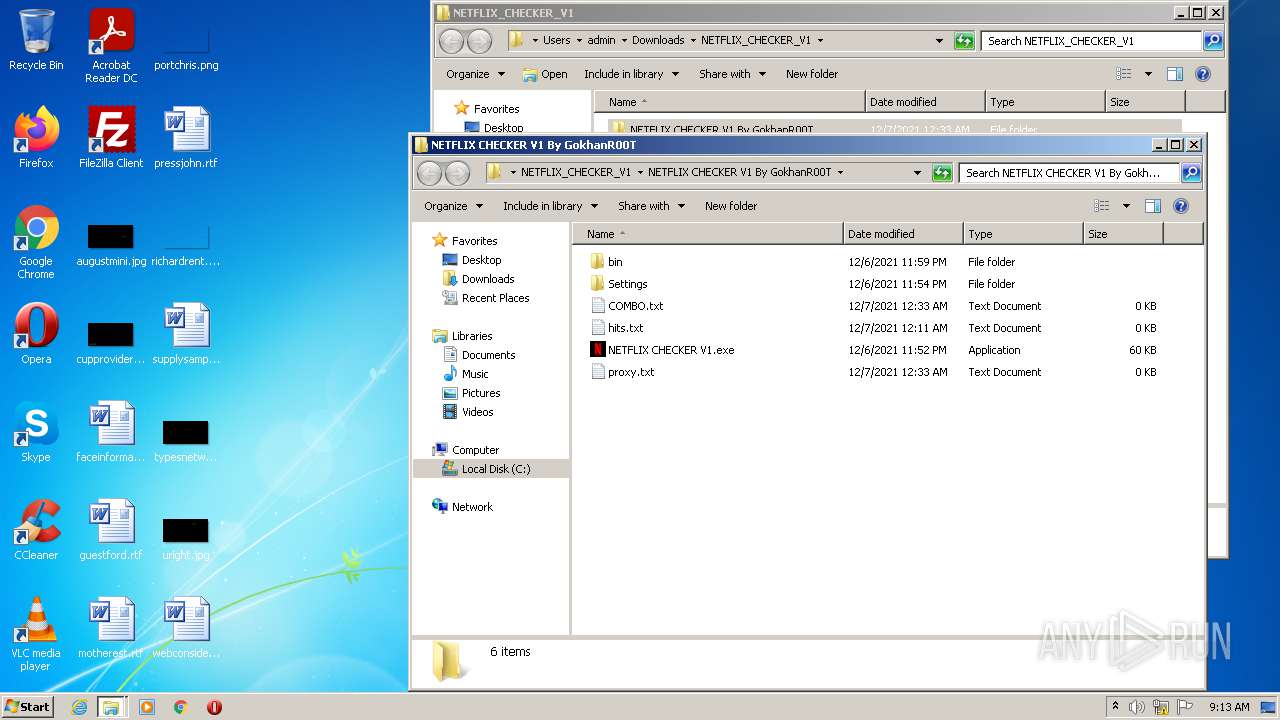Launch Google Chrome desktop shortcut
Screen dimensions: 1280x720
tap(36, 242)
